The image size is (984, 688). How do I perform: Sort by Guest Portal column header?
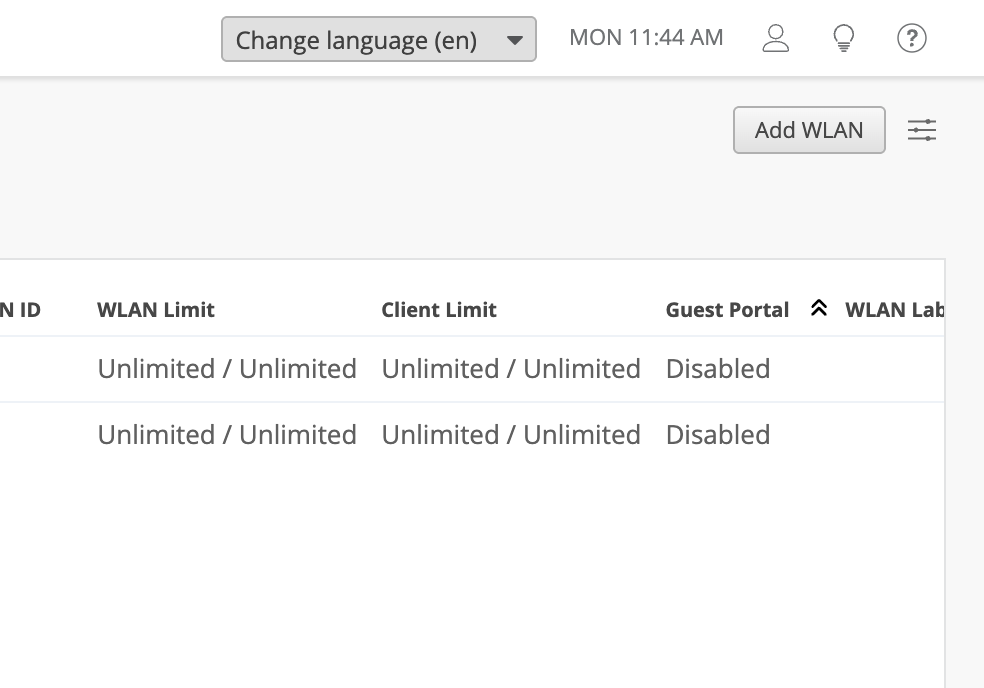(x=727, y=309)
